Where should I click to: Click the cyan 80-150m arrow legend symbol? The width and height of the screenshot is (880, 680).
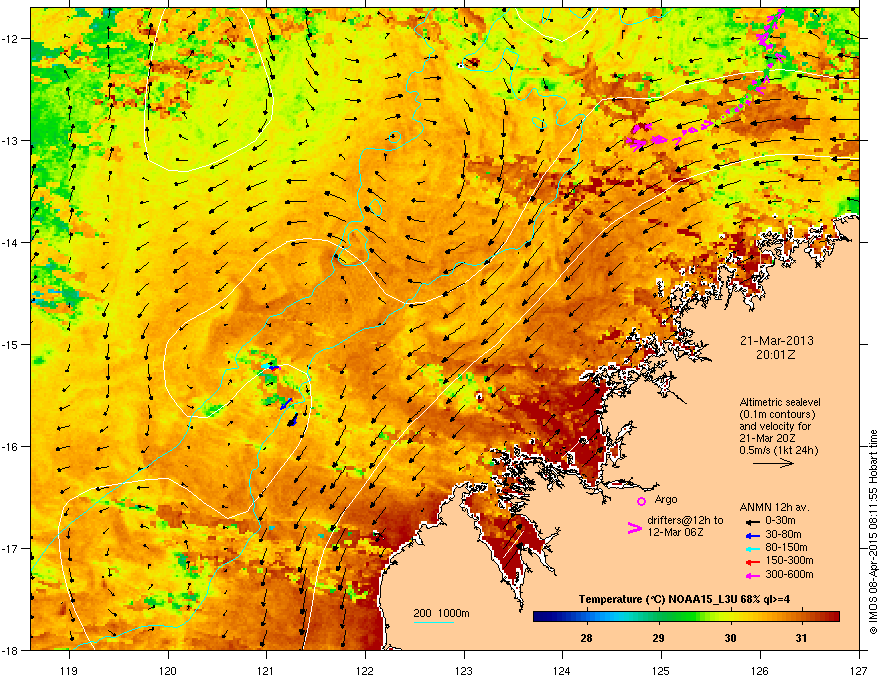753,548
